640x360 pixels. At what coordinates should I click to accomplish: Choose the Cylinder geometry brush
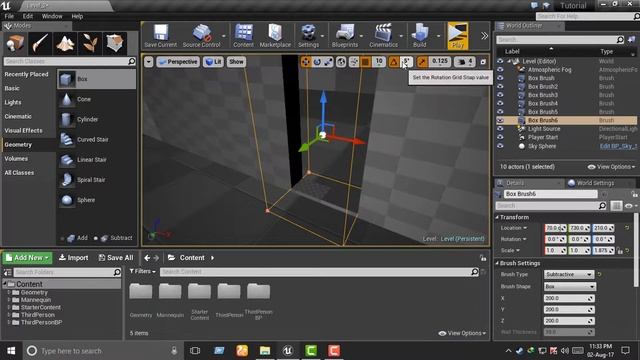coord(96,120)
